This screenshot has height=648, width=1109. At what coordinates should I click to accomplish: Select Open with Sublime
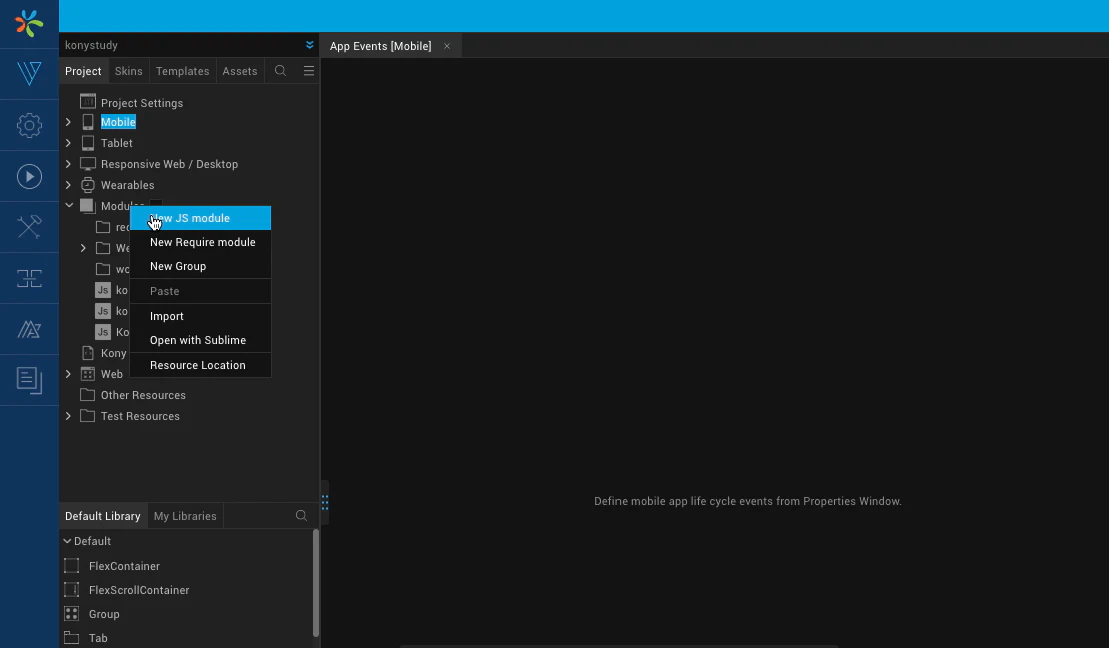[x=200, y=340]
